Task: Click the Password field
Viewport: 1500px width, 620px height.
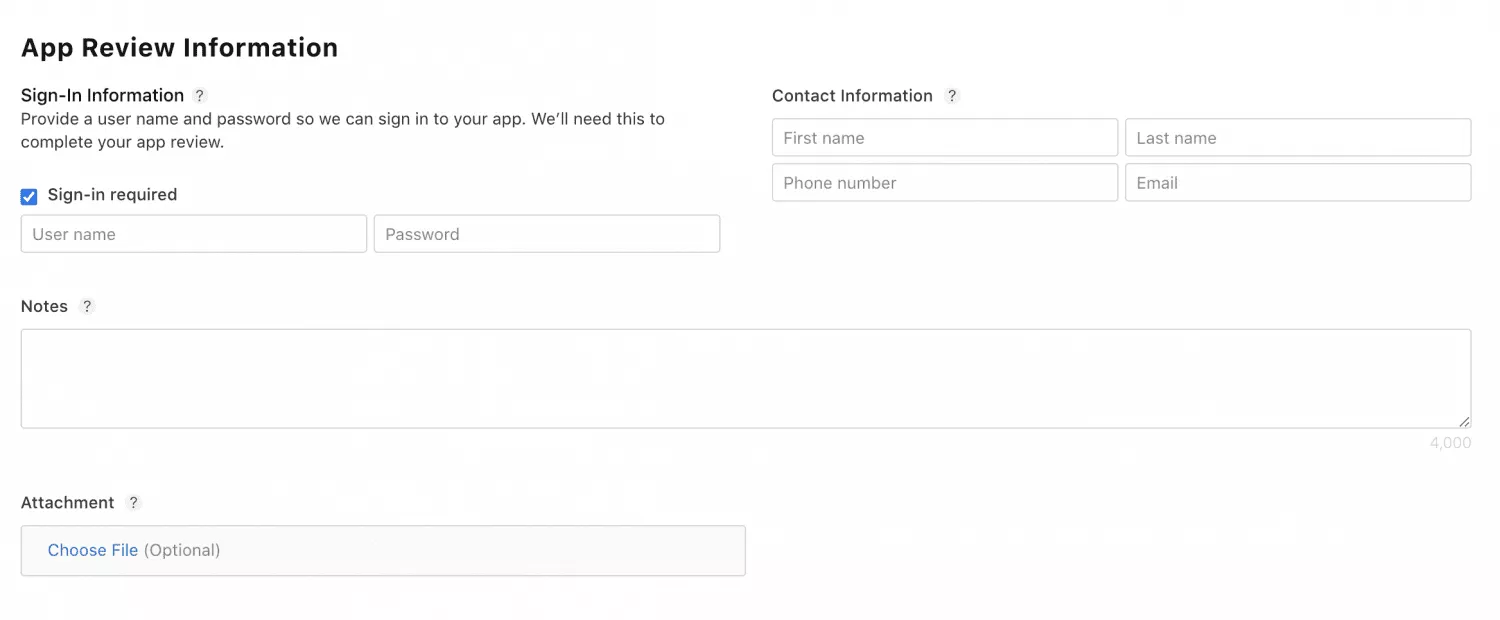Action: click(x=547, y=234)
